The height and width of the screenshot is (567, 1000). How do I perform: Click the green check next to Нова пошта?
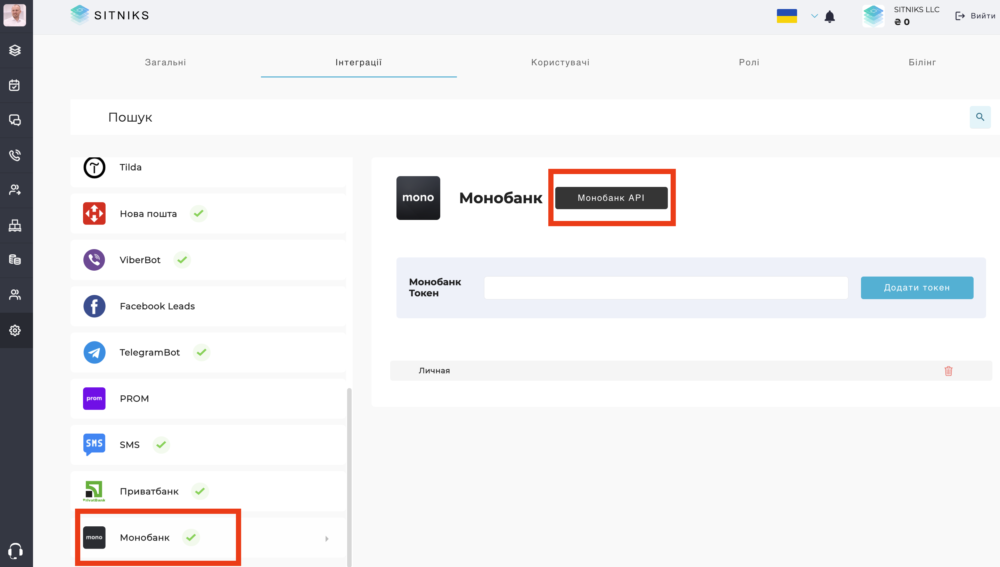point(199,214)
